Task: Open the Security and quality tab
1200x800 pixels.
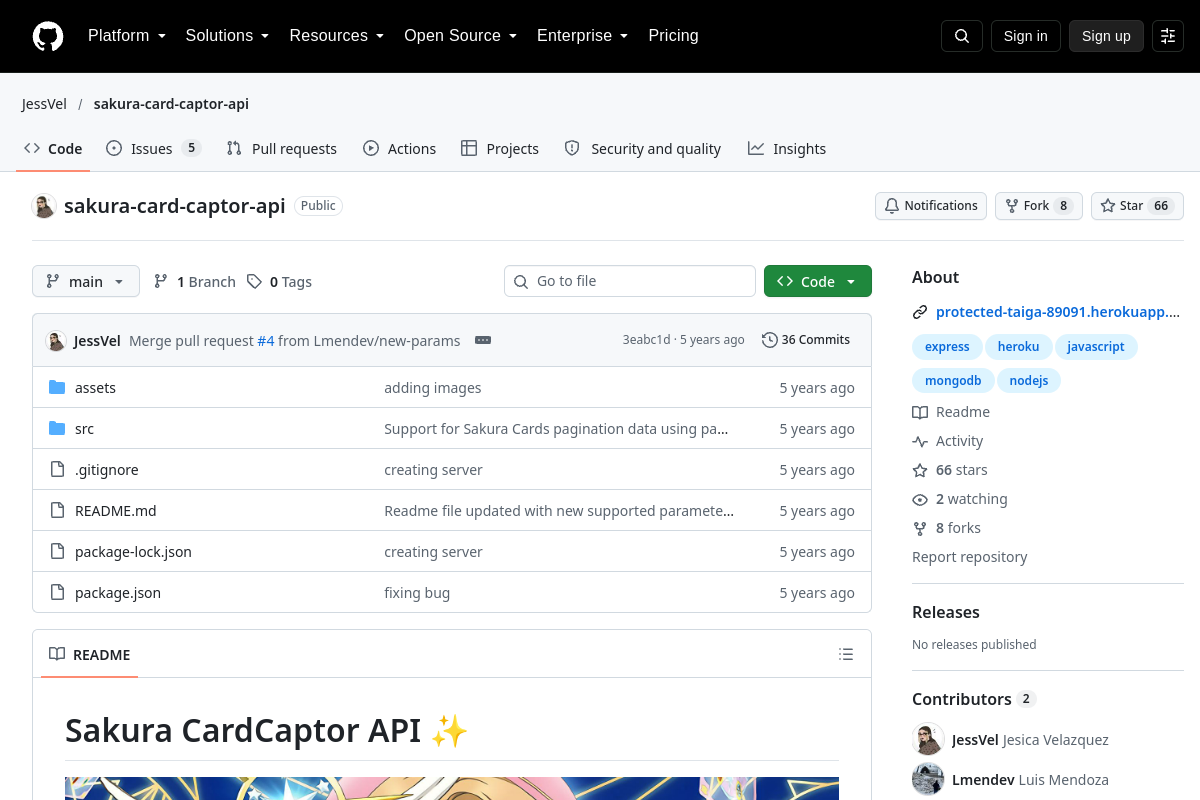Action: [x=643, y=149]
